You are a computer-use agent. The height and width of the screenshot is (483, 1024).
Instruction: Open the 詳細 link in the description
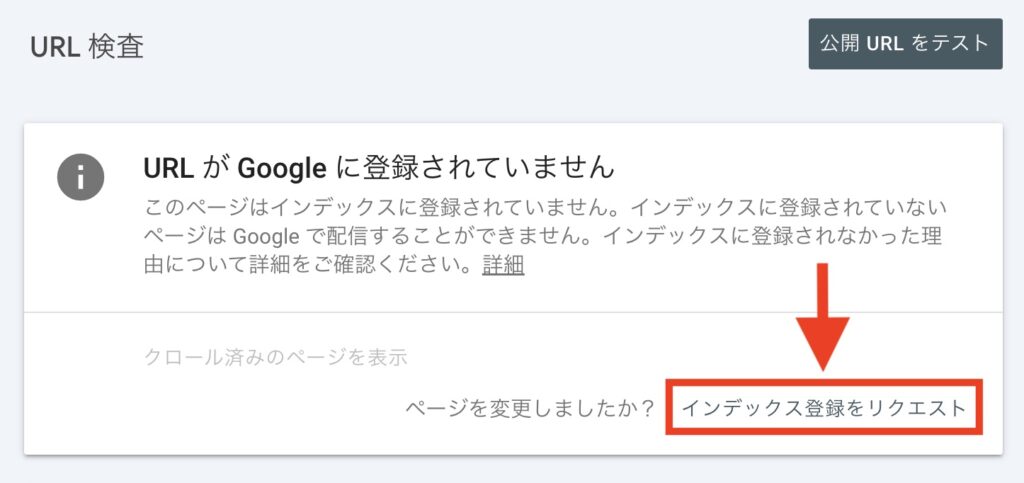(503, 266)
